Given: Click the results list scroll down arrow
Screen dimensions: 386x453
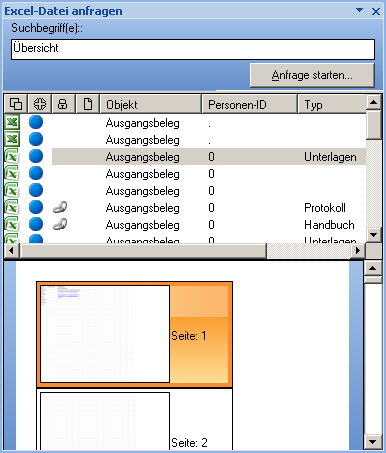Looking at the screenshot, I should [374, 235].
